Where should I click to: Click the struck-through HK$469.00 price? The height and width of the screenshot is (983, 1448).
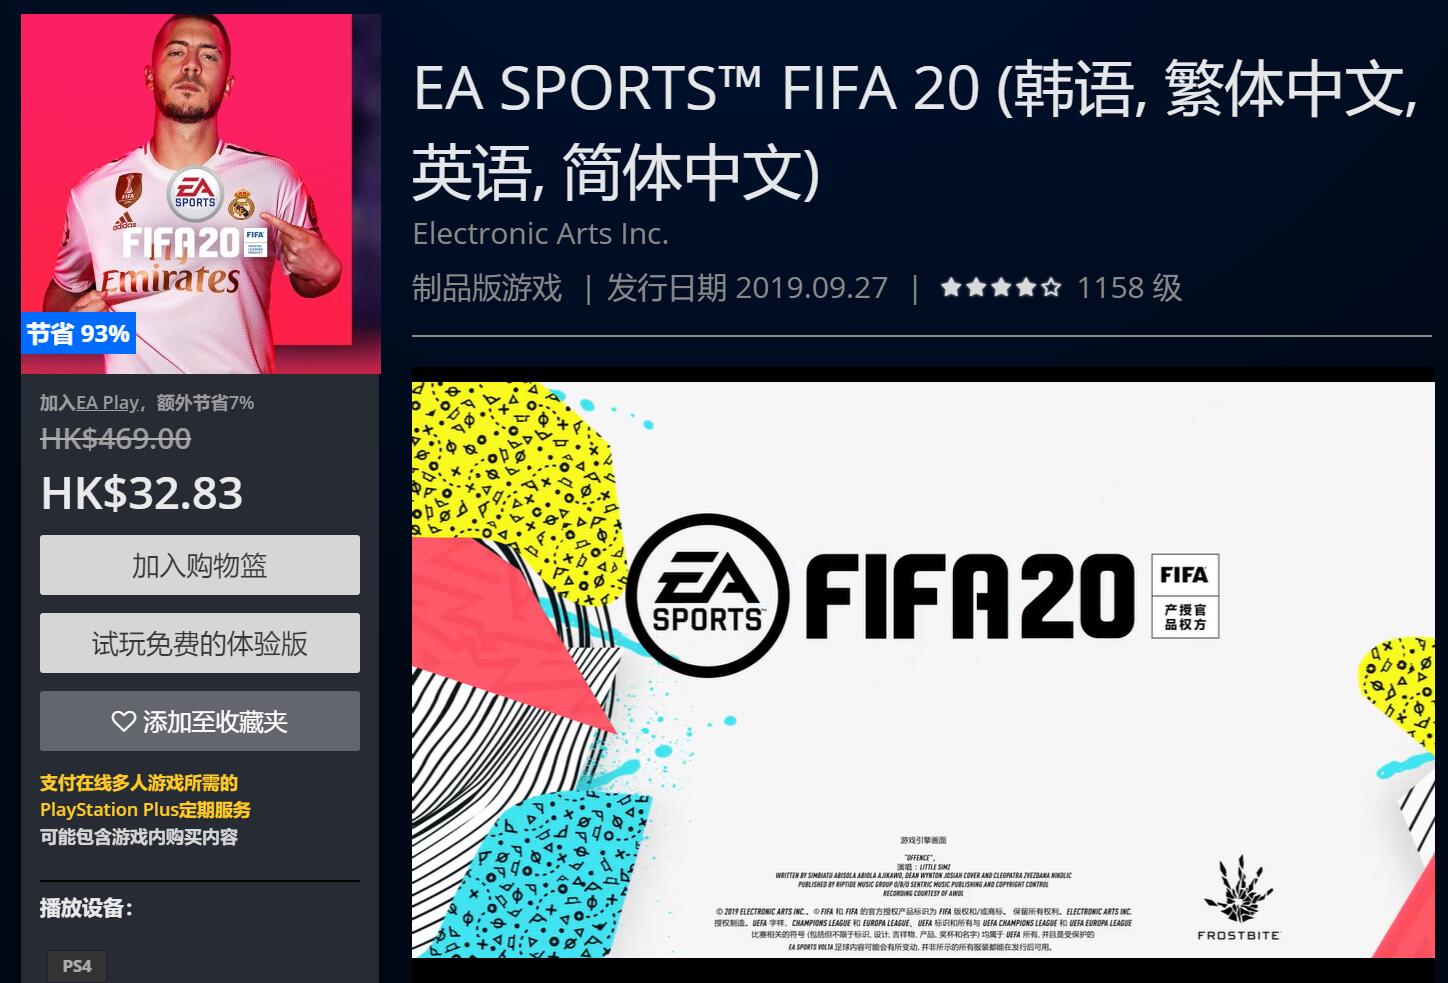point(116,438)
